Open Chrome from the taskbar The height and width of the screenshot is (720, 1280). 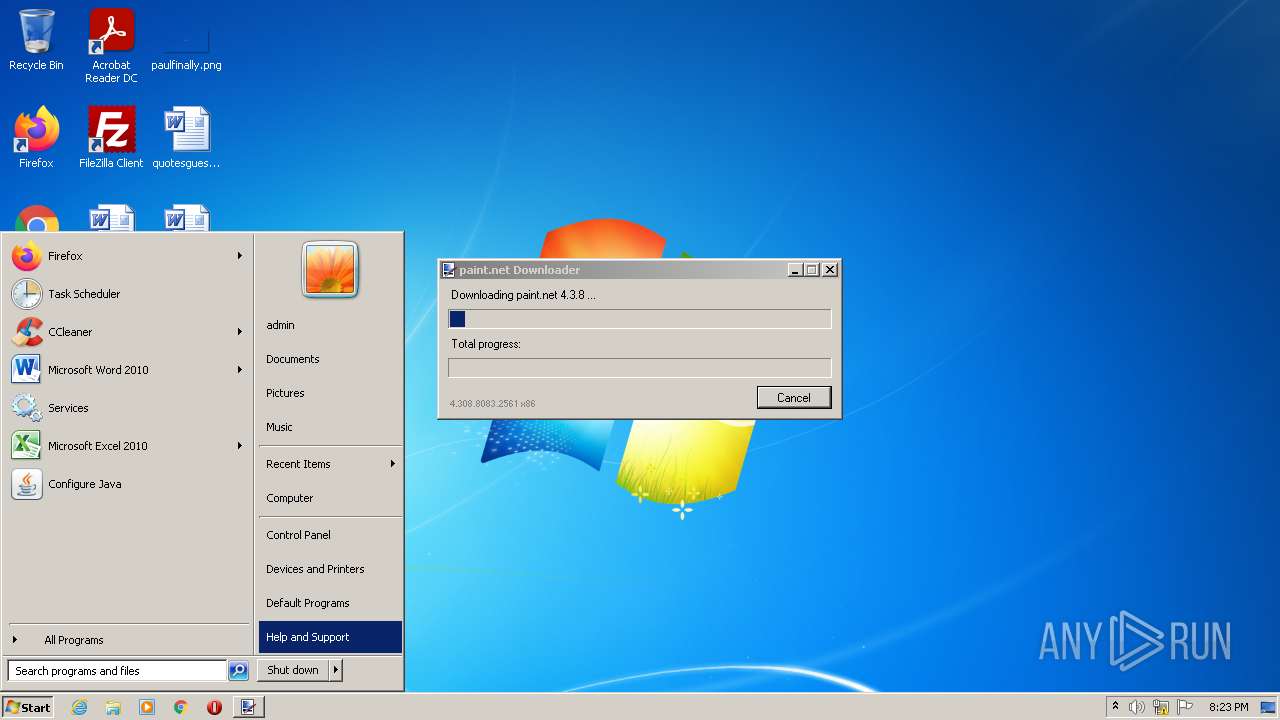181,707
